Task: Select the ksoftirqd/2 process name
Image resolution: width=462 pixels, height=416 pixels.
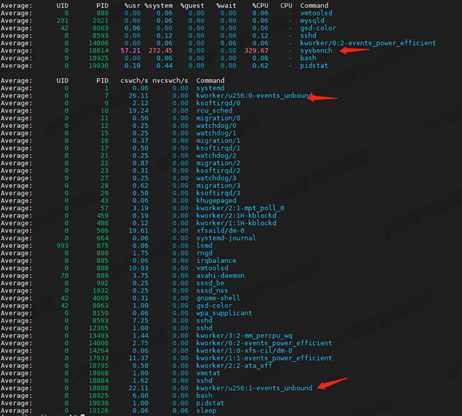Action: coord(218,171)
